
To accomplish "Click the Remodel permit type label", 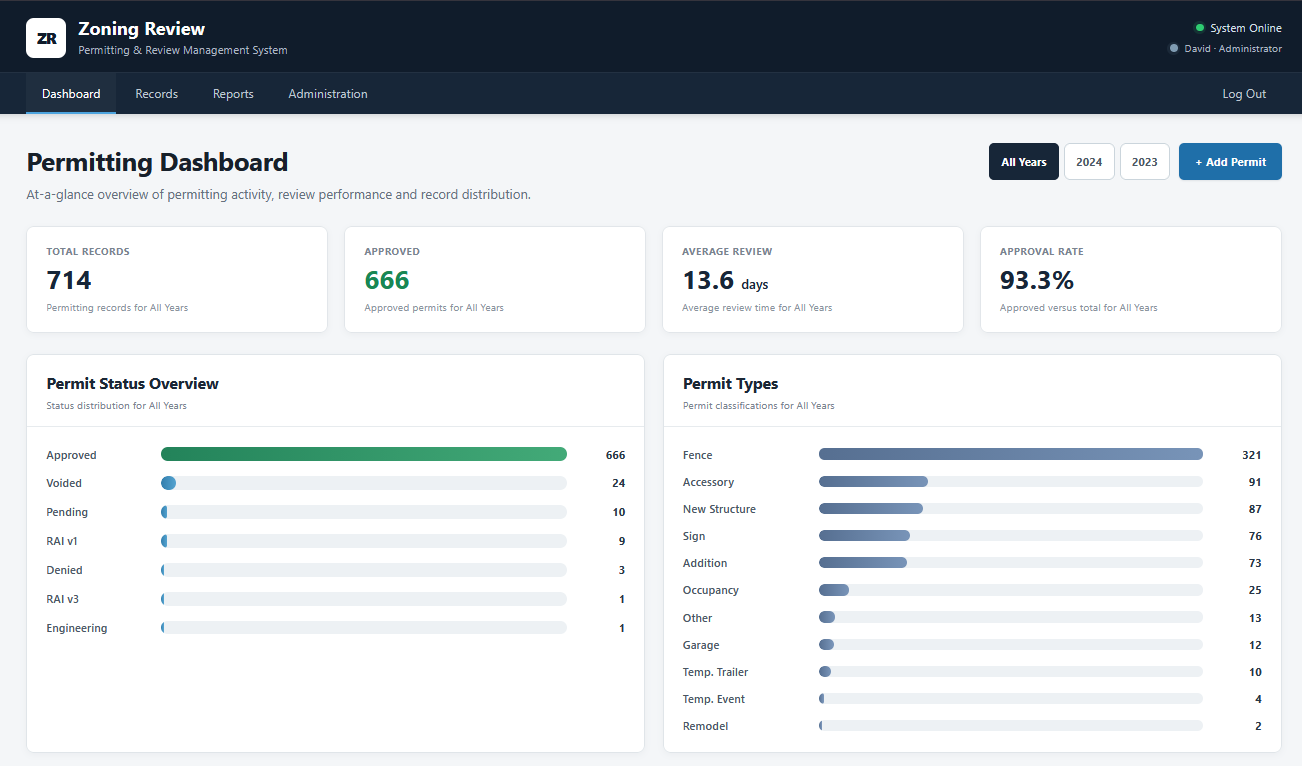I will [x=706, y=726].
